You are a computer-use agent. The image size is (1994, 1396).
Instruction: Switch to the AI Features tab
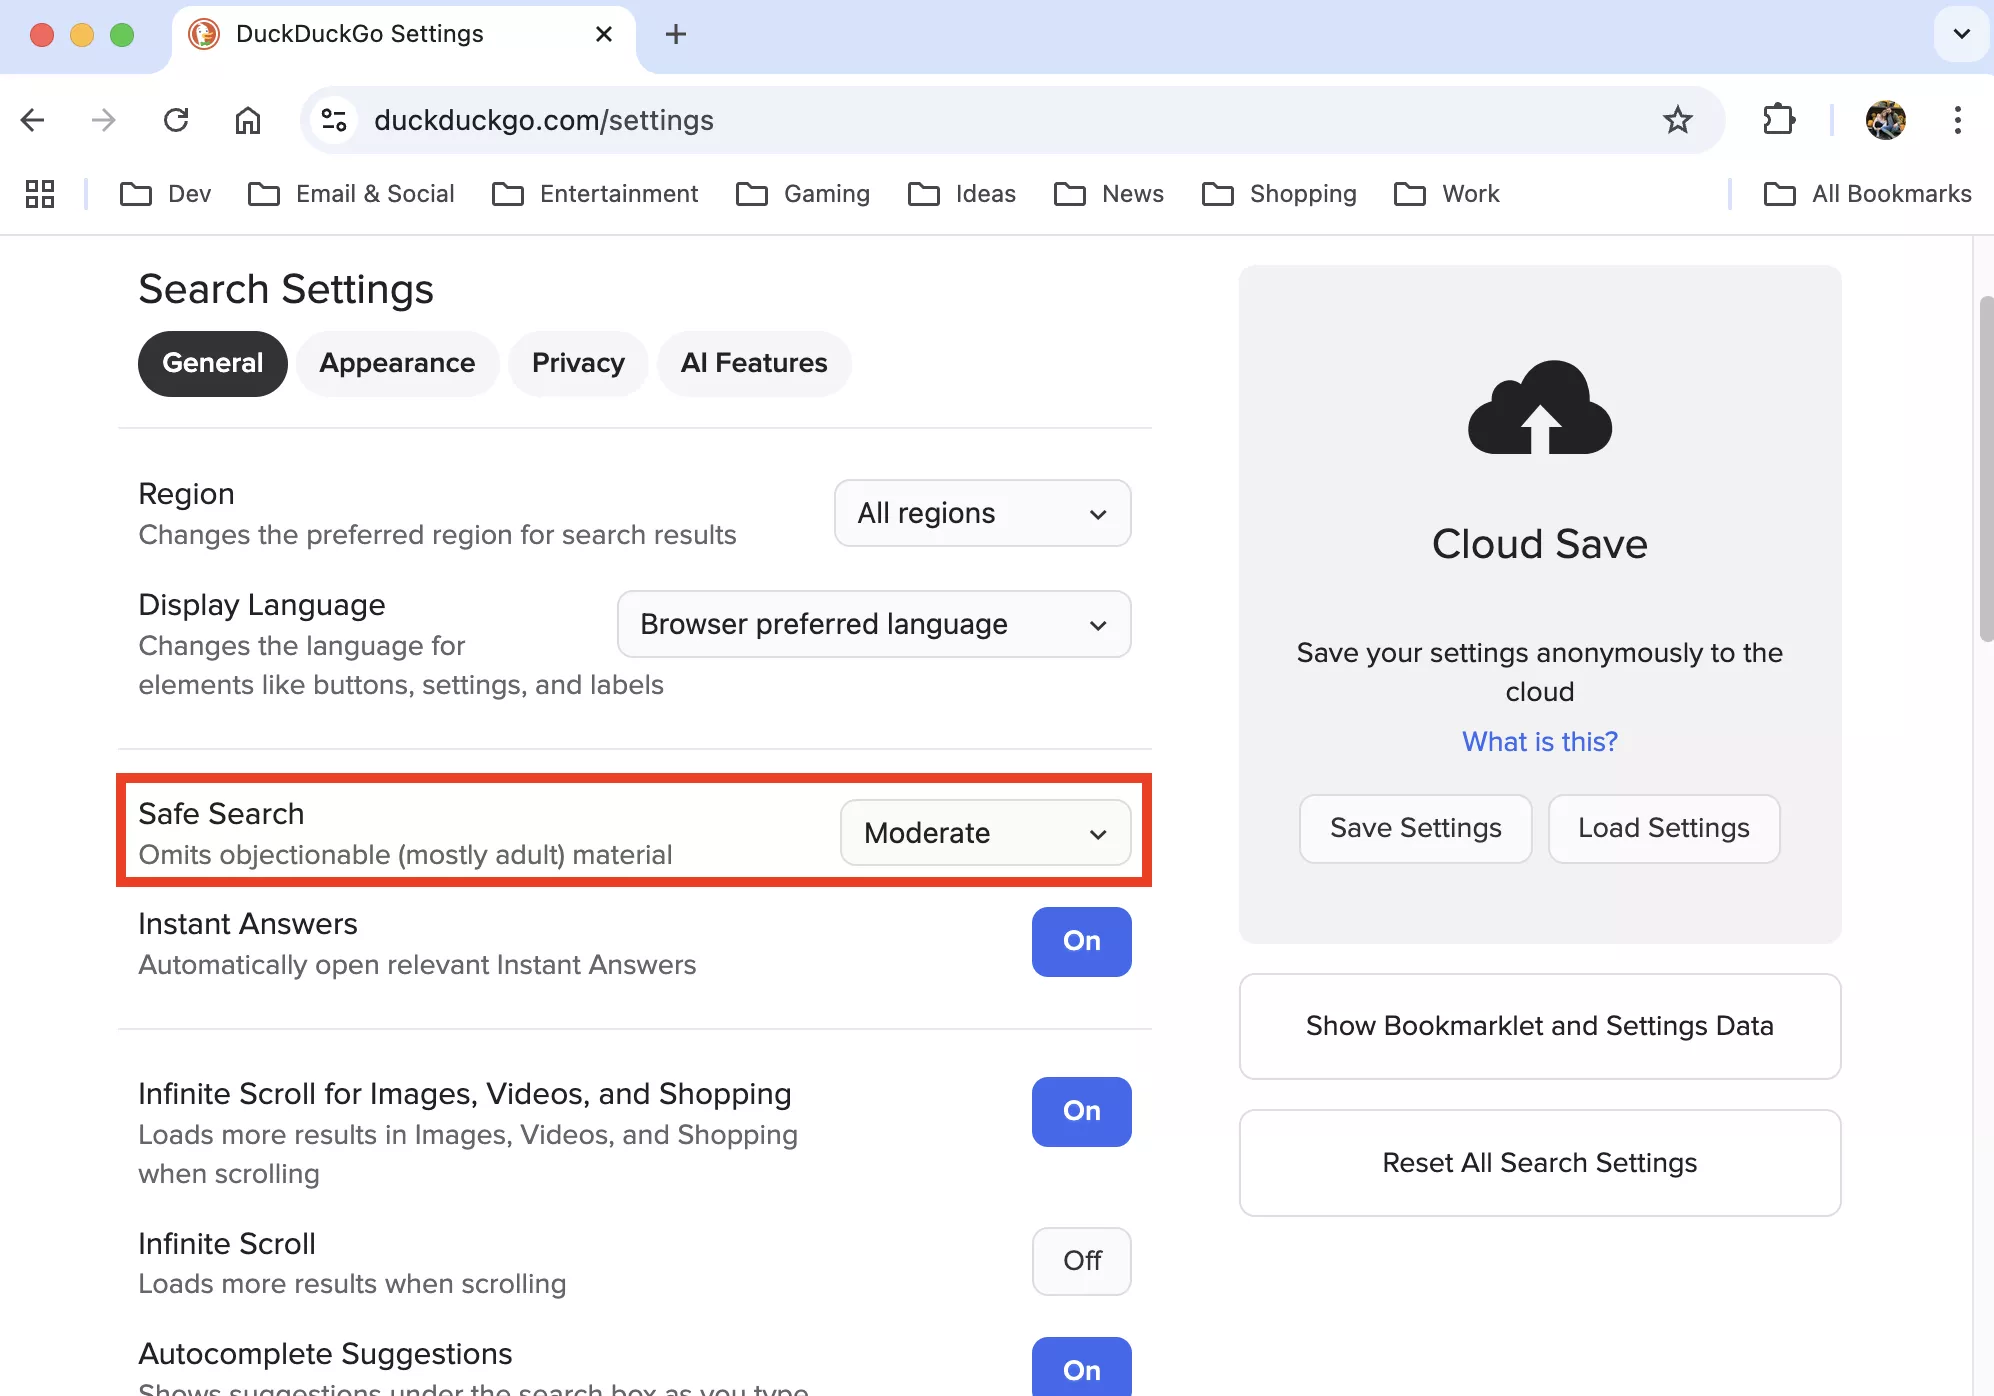(754, 363)
